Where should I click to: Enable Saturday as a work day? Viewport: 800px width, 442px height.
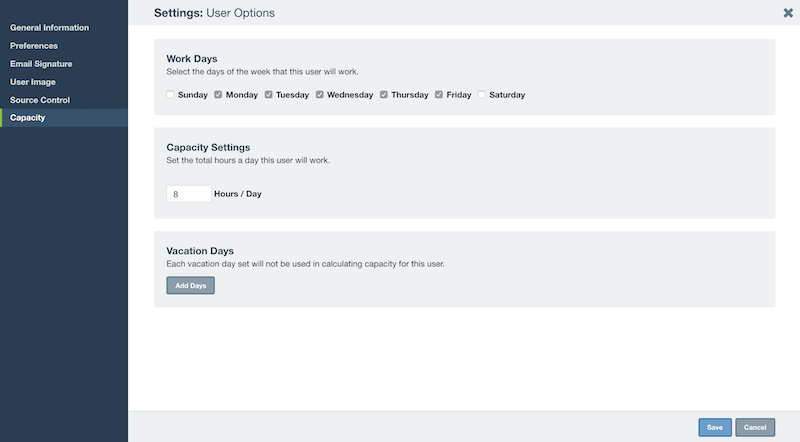click(x=482, y=94)
